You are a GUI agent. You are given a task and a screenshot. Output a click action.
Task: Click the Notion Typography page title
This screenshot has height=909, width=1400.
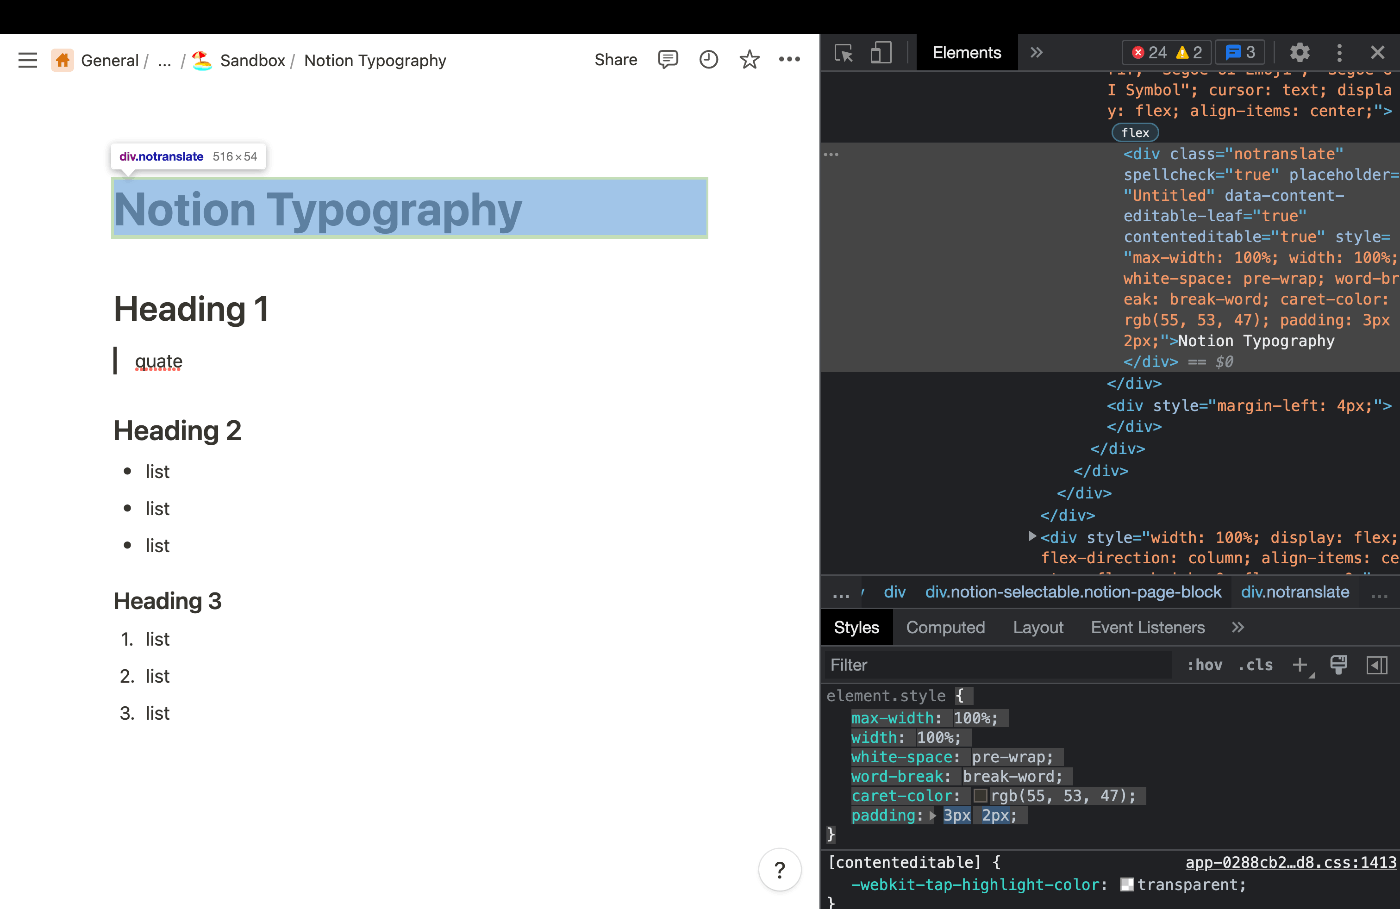409,208
